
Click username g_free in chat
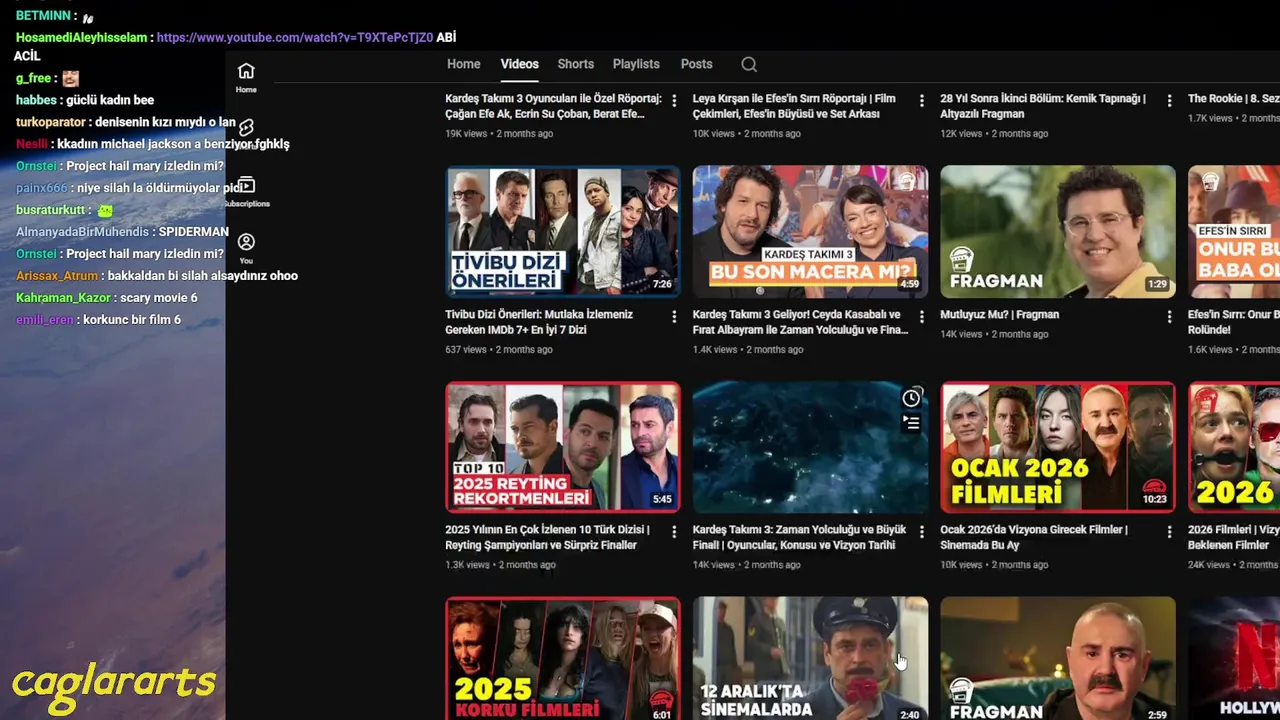pos(33,78)
